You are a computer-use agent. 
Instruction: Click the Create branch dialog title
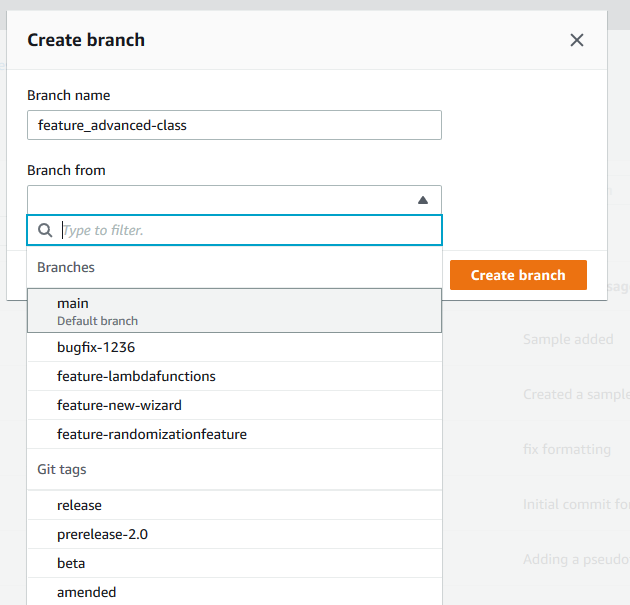pyautogui.click(x=86, y=40)
